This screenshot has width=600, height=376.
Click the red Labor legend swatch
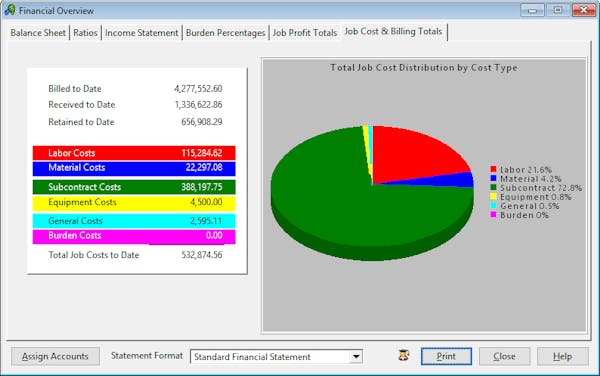coord(493,169)
